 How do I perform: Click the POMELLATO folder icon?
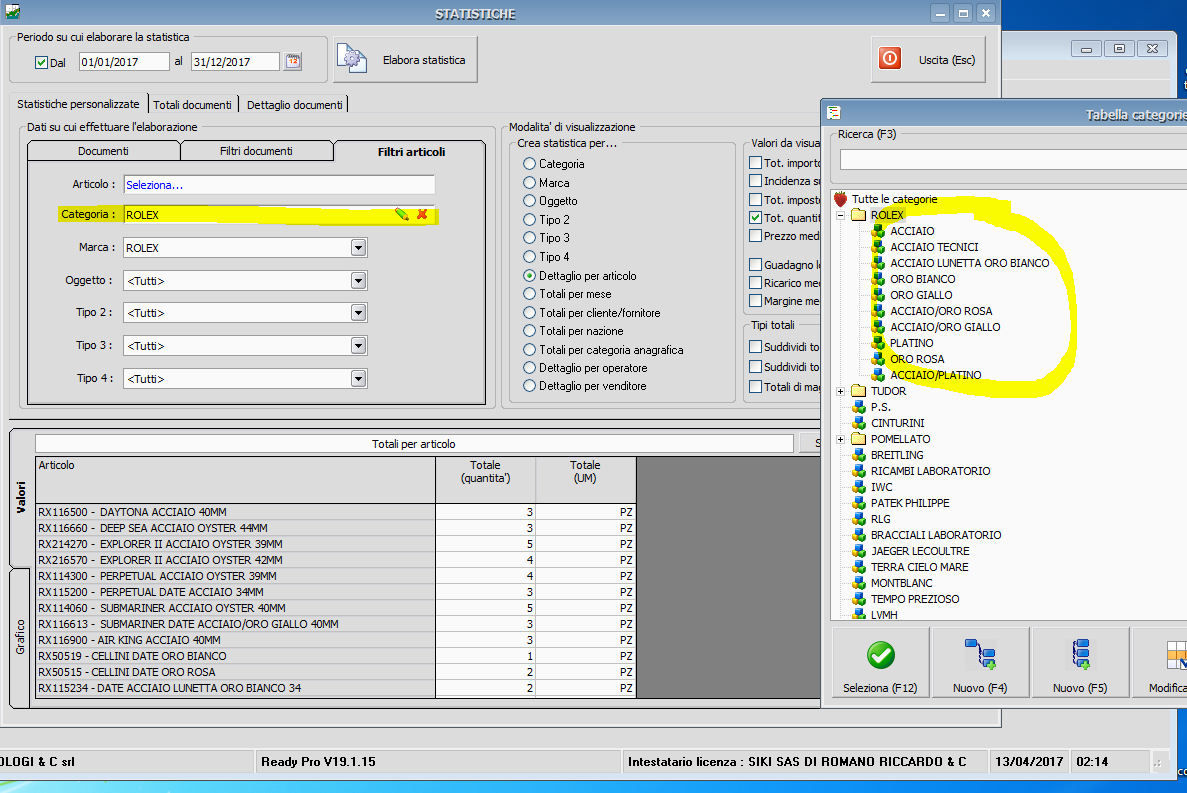[x=858, y=439]
